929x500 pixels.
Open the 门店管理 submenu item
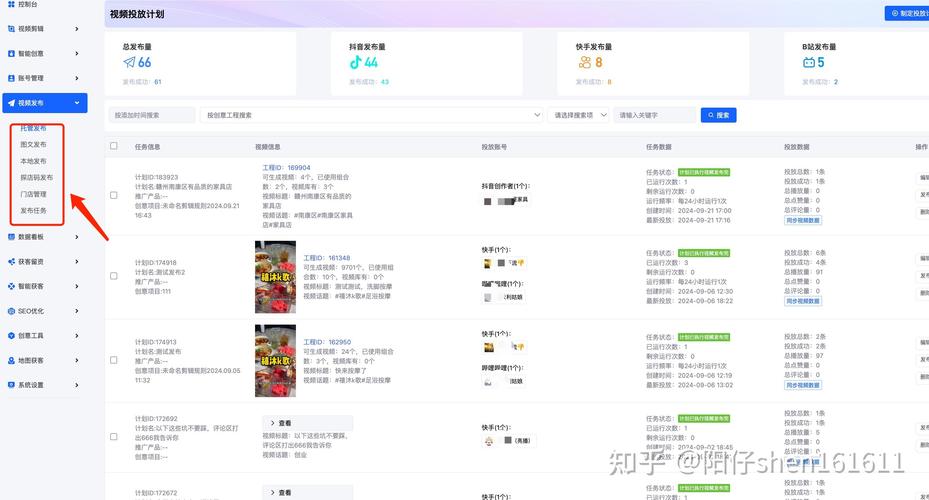[x=33, y=194]
